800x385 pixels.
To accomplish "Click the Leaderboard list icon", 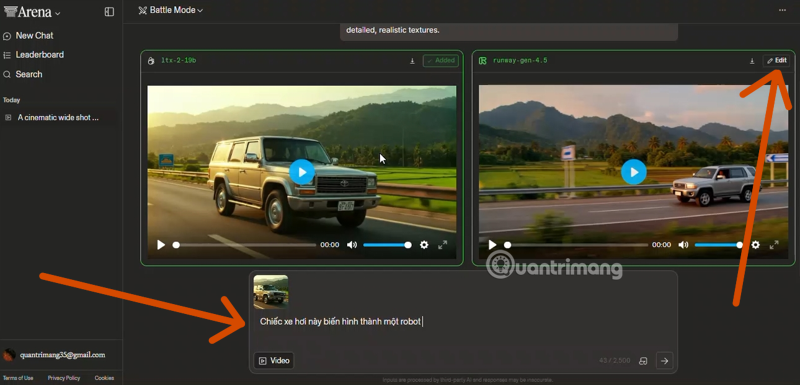I will 7,55.
